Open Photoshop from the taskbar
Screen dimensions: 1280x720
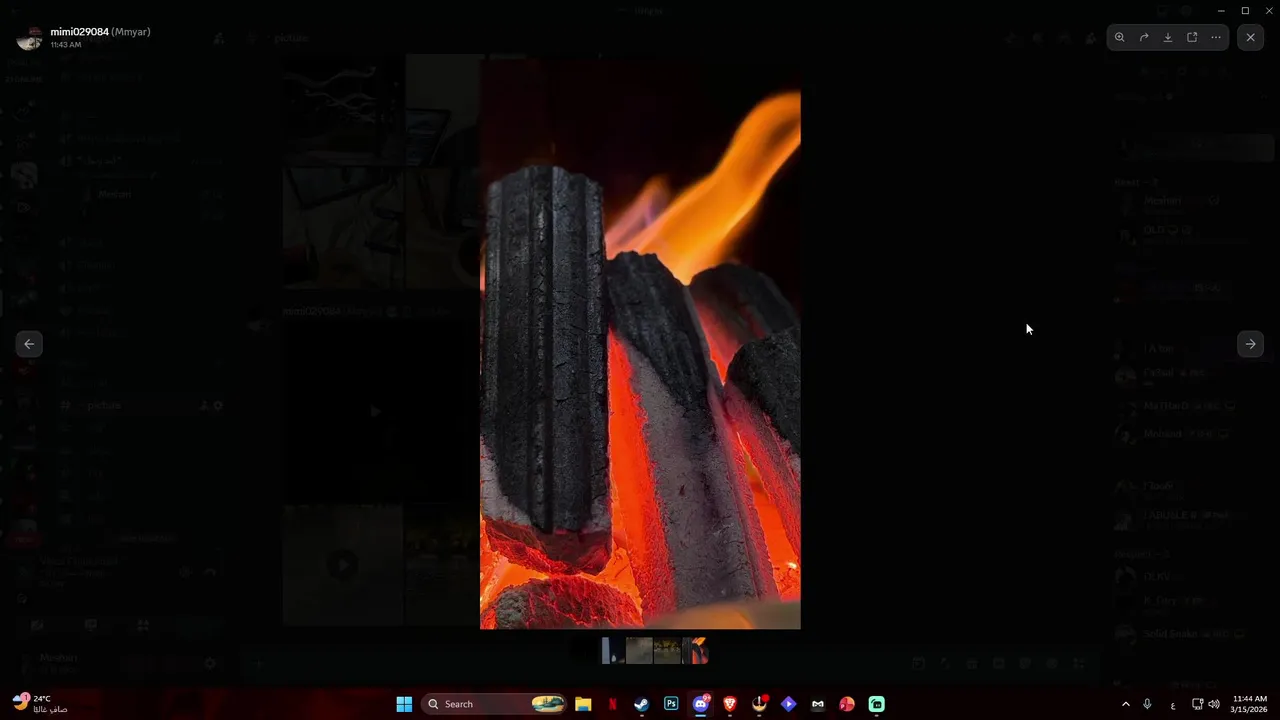click(x=671, y=704)
